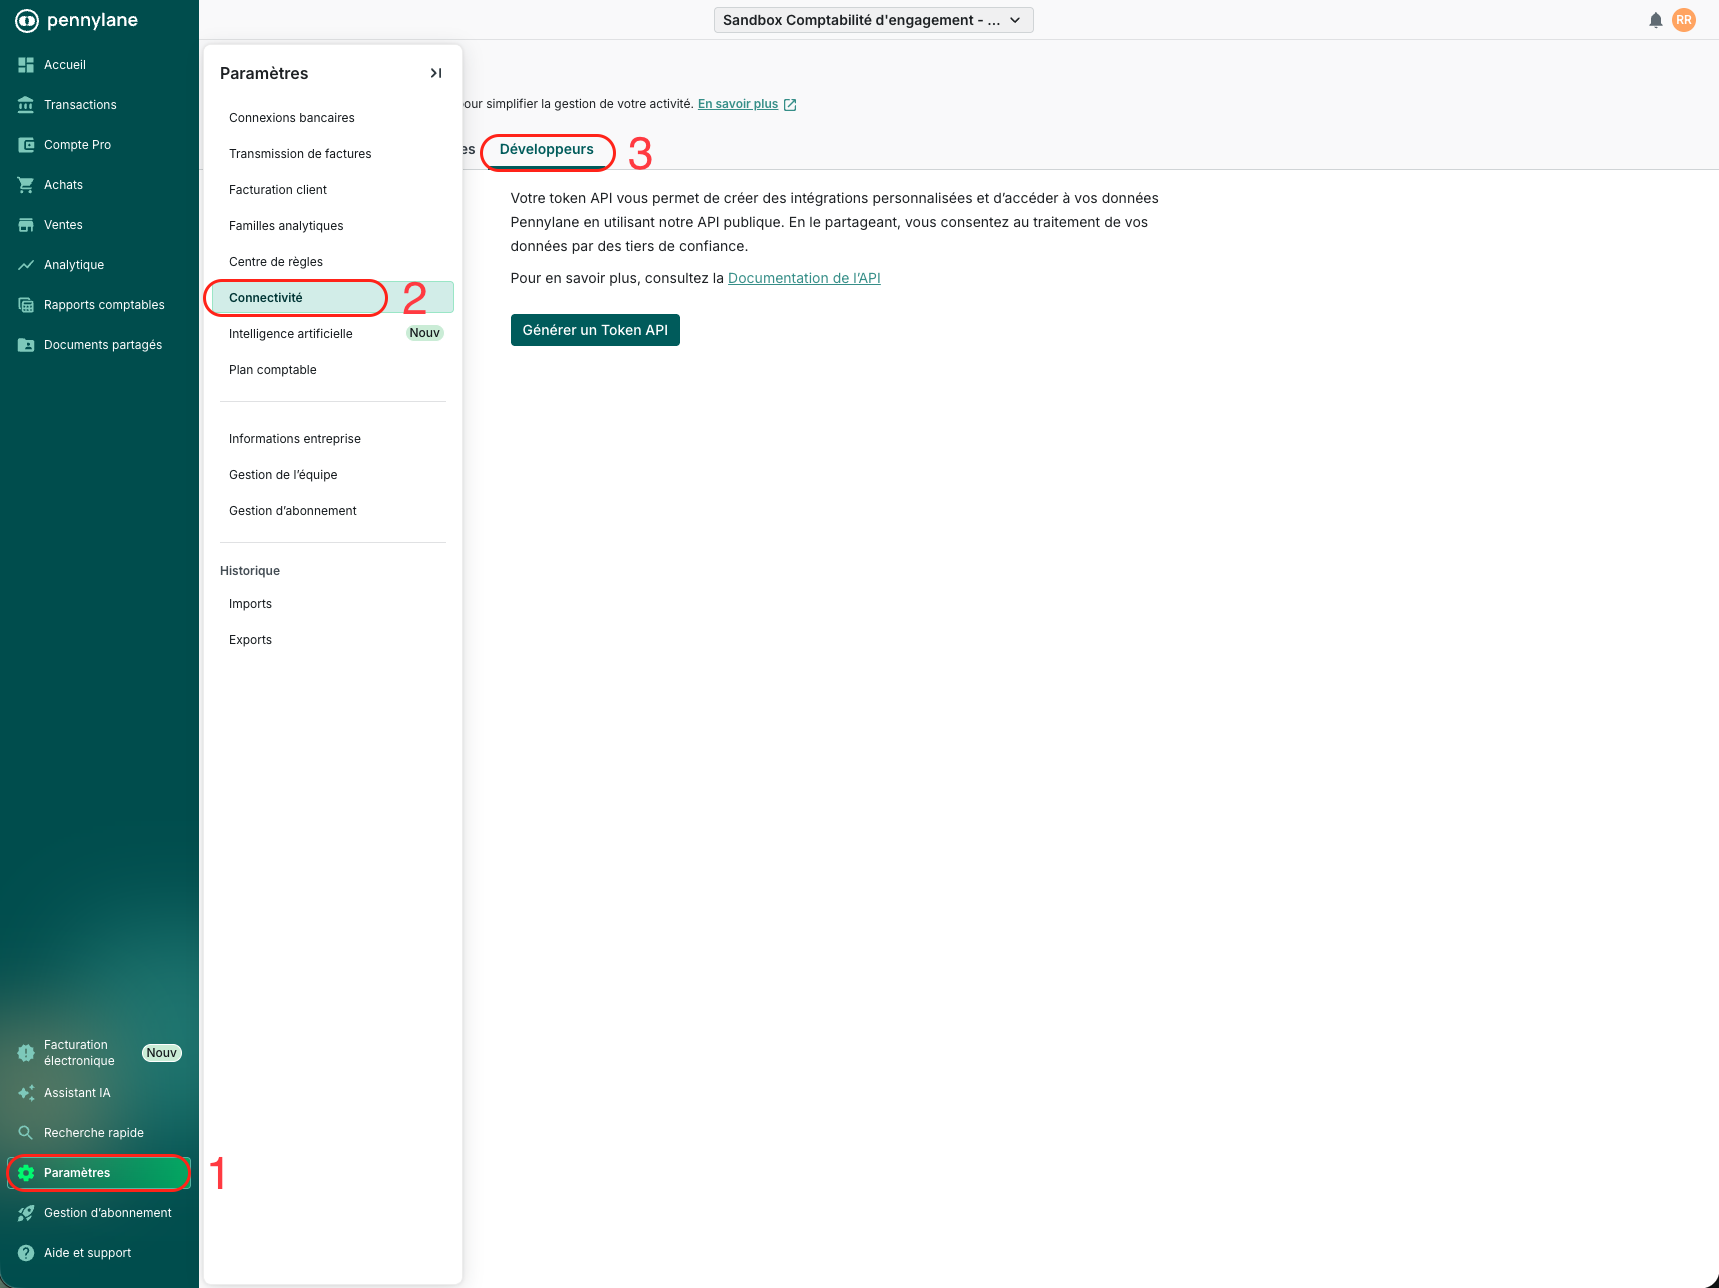
Task: Open the Documentation de l'API link
Action: click(x=804, y=278)
